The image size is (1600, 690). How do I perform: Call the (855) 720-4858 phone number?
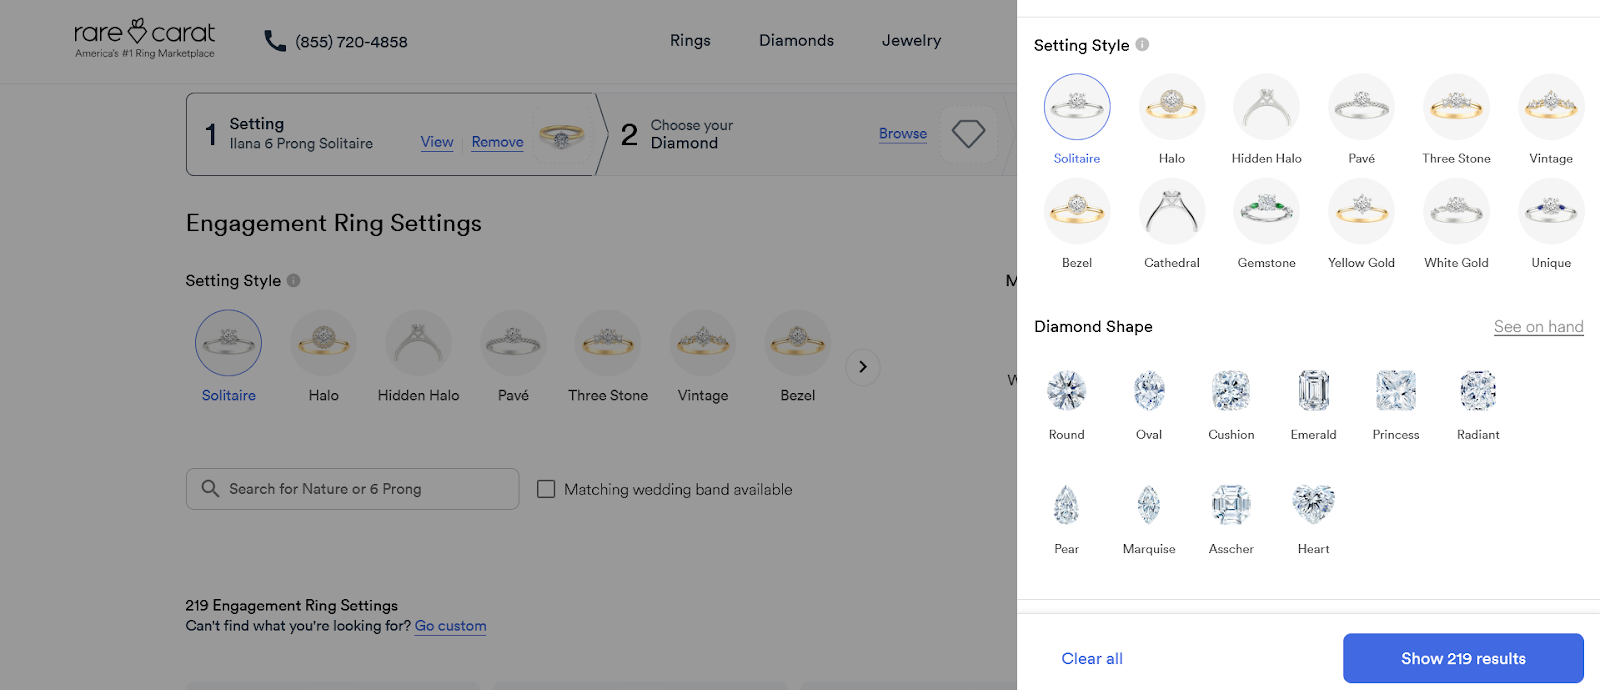[336, 41]
